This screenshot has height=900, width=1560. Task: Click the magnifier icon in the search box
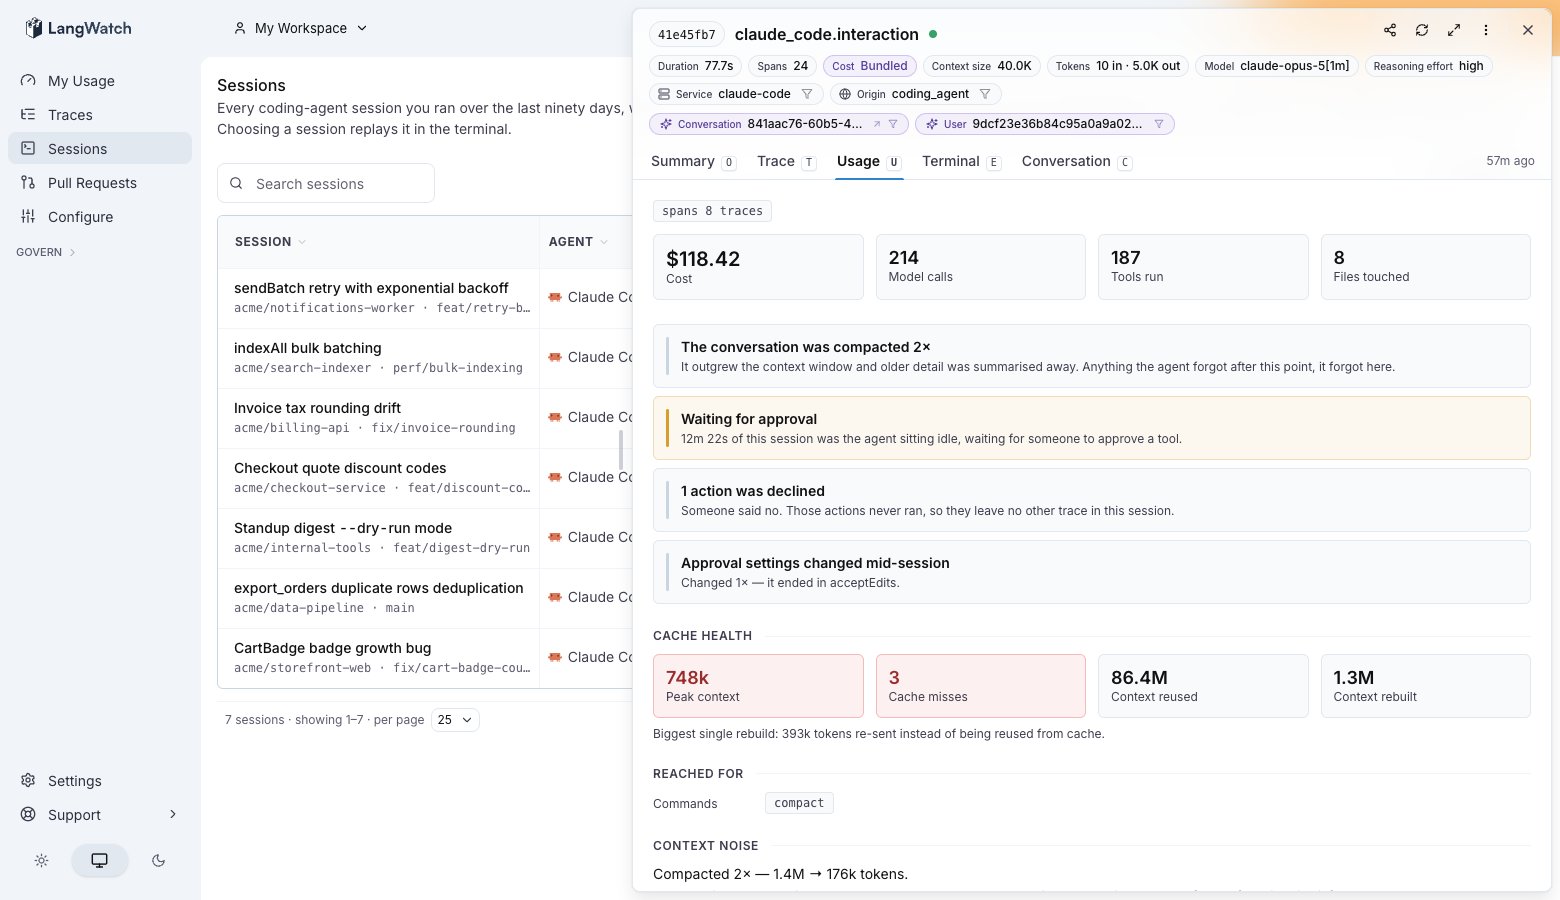(x=237, y=184)
